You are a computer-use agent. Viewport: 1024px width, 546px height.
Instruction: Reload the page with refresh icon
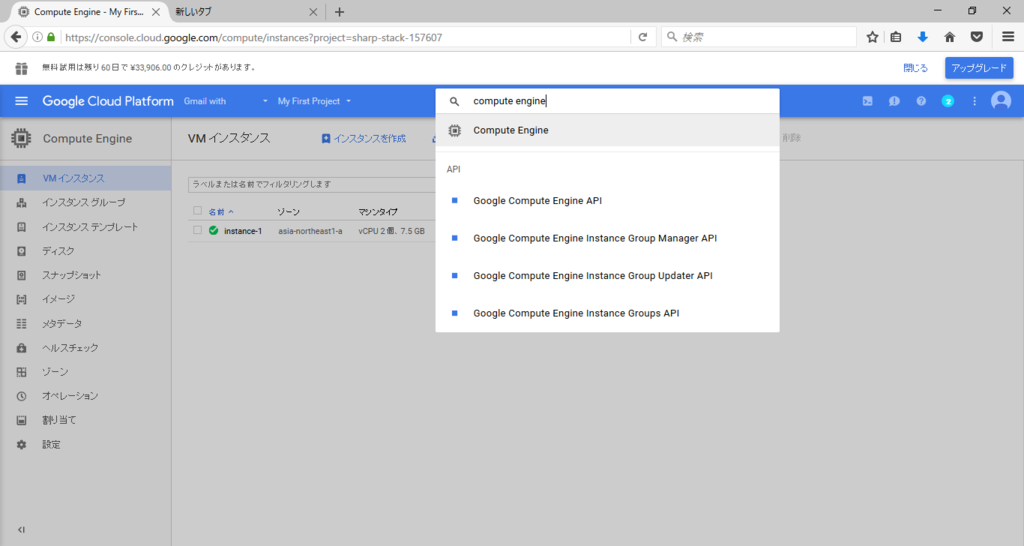pyautogui.click(x=643, y=37)
